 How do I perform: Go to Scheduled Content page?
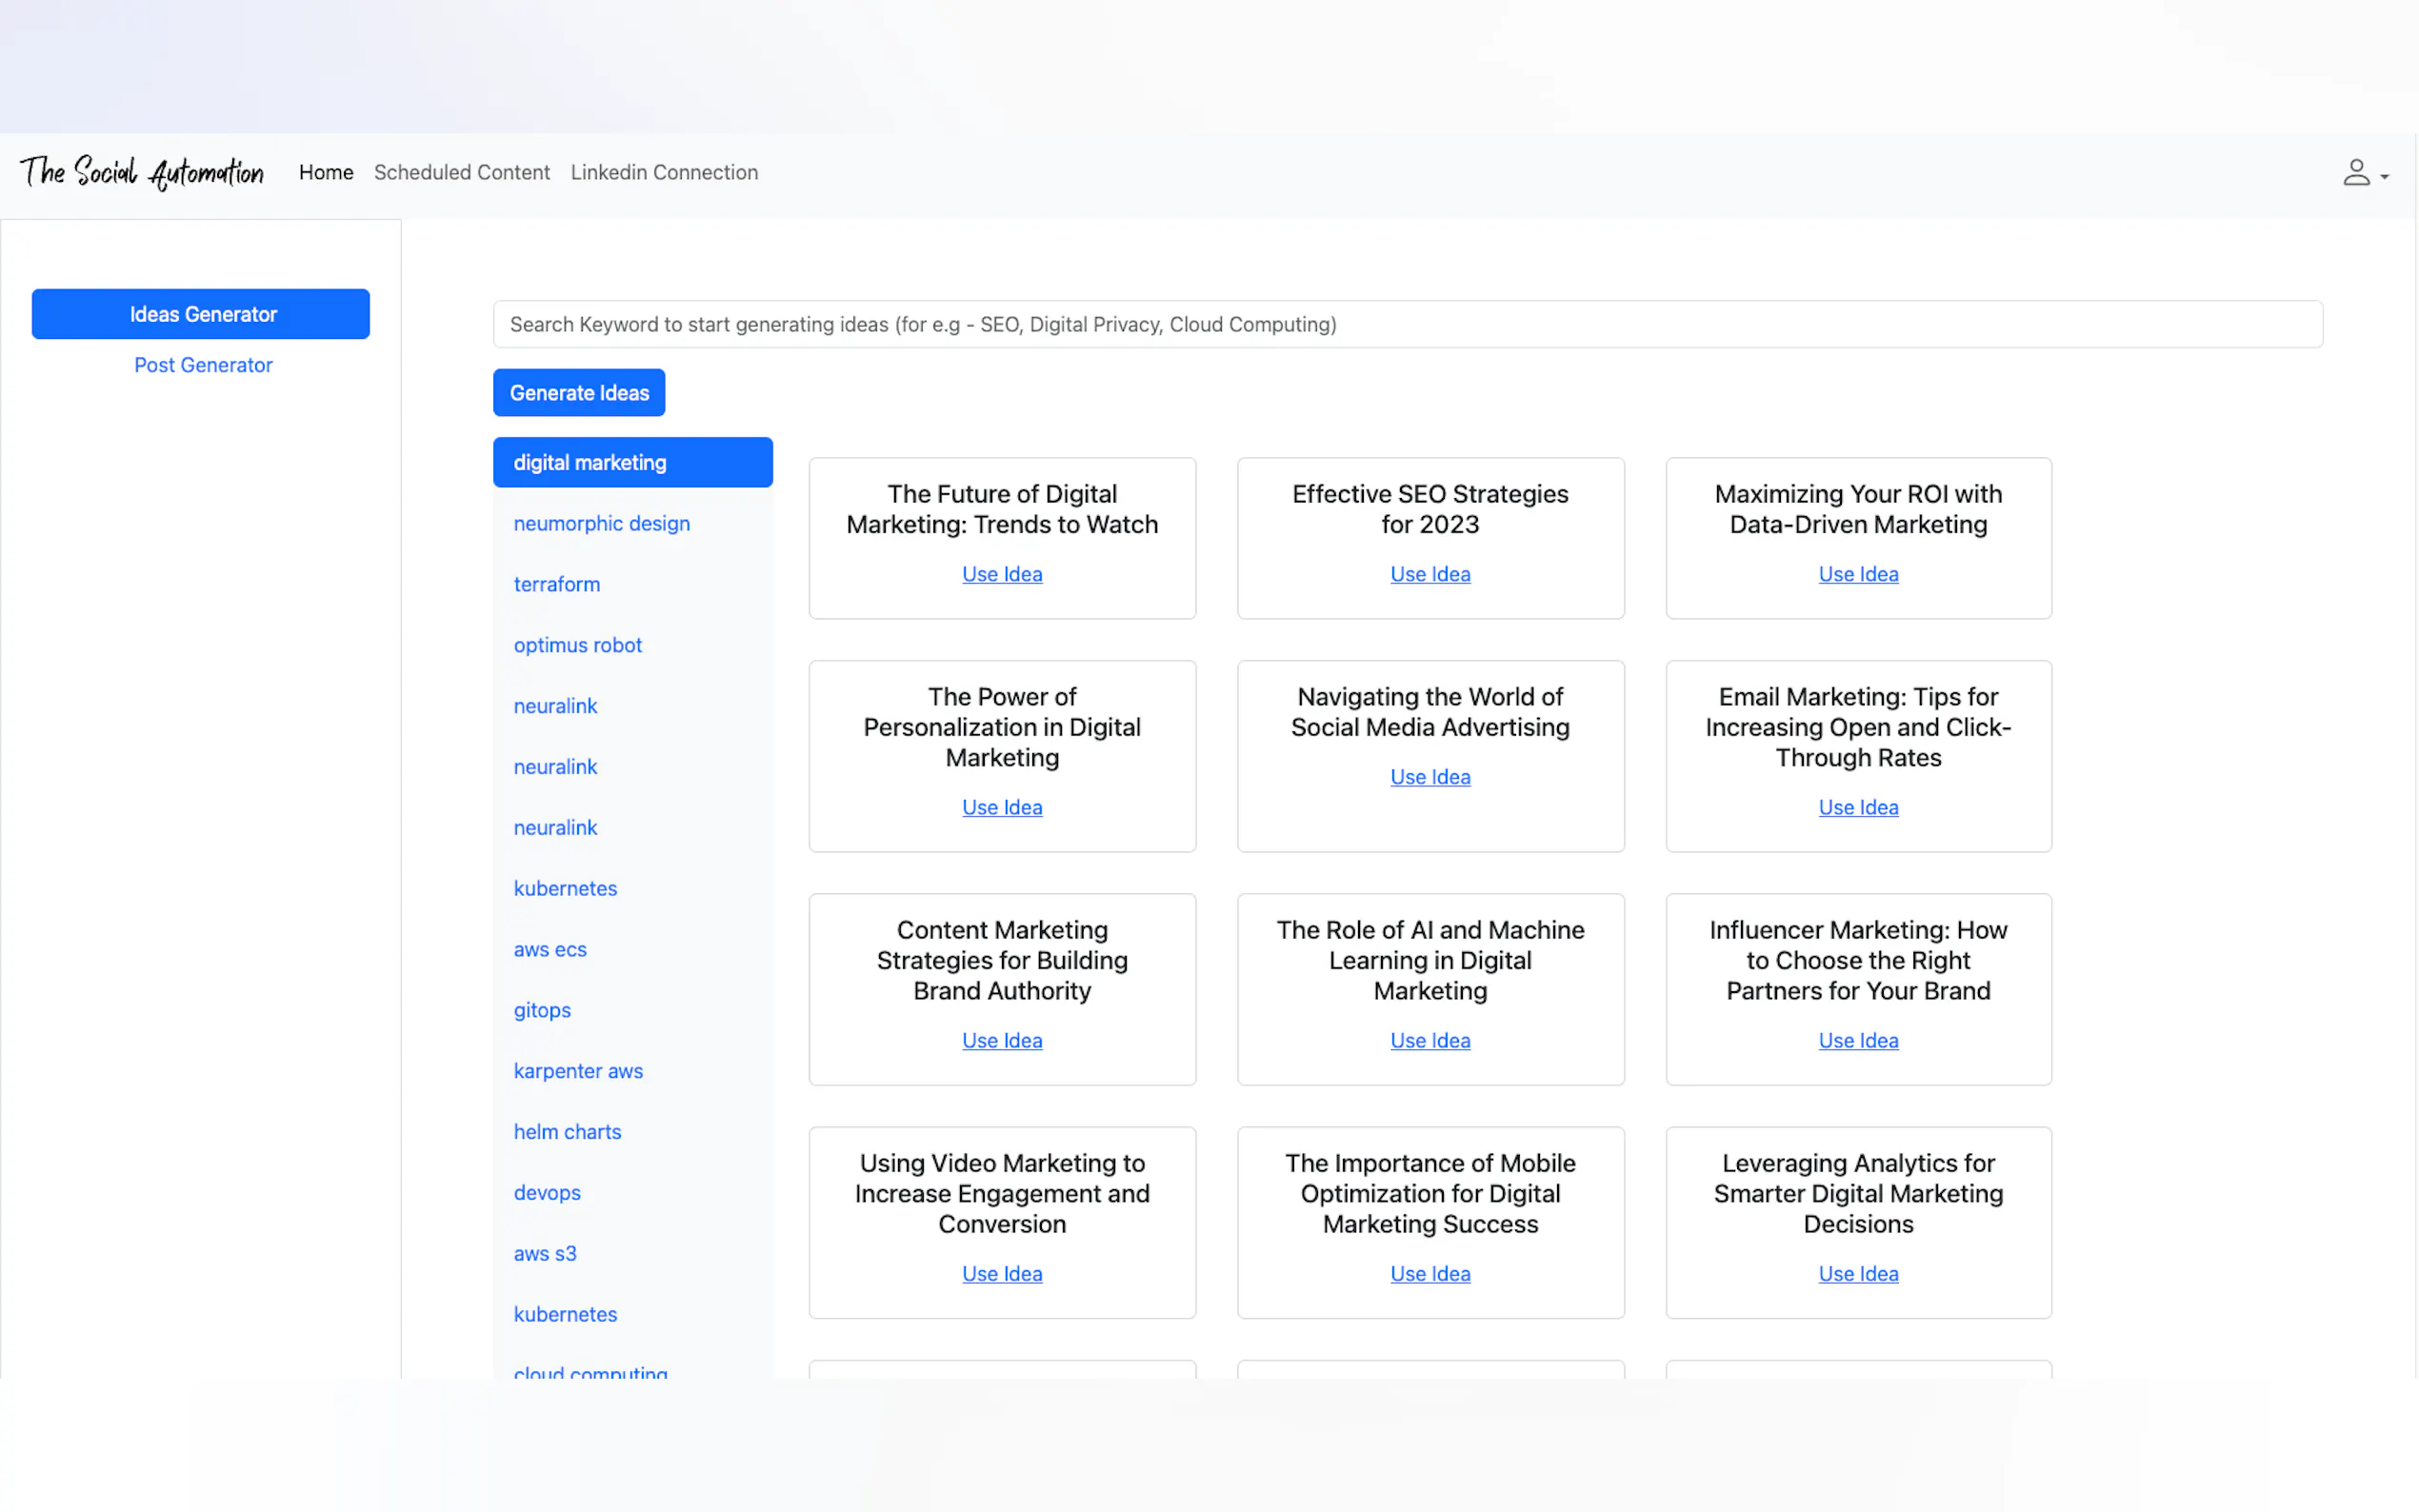(461, 172)
